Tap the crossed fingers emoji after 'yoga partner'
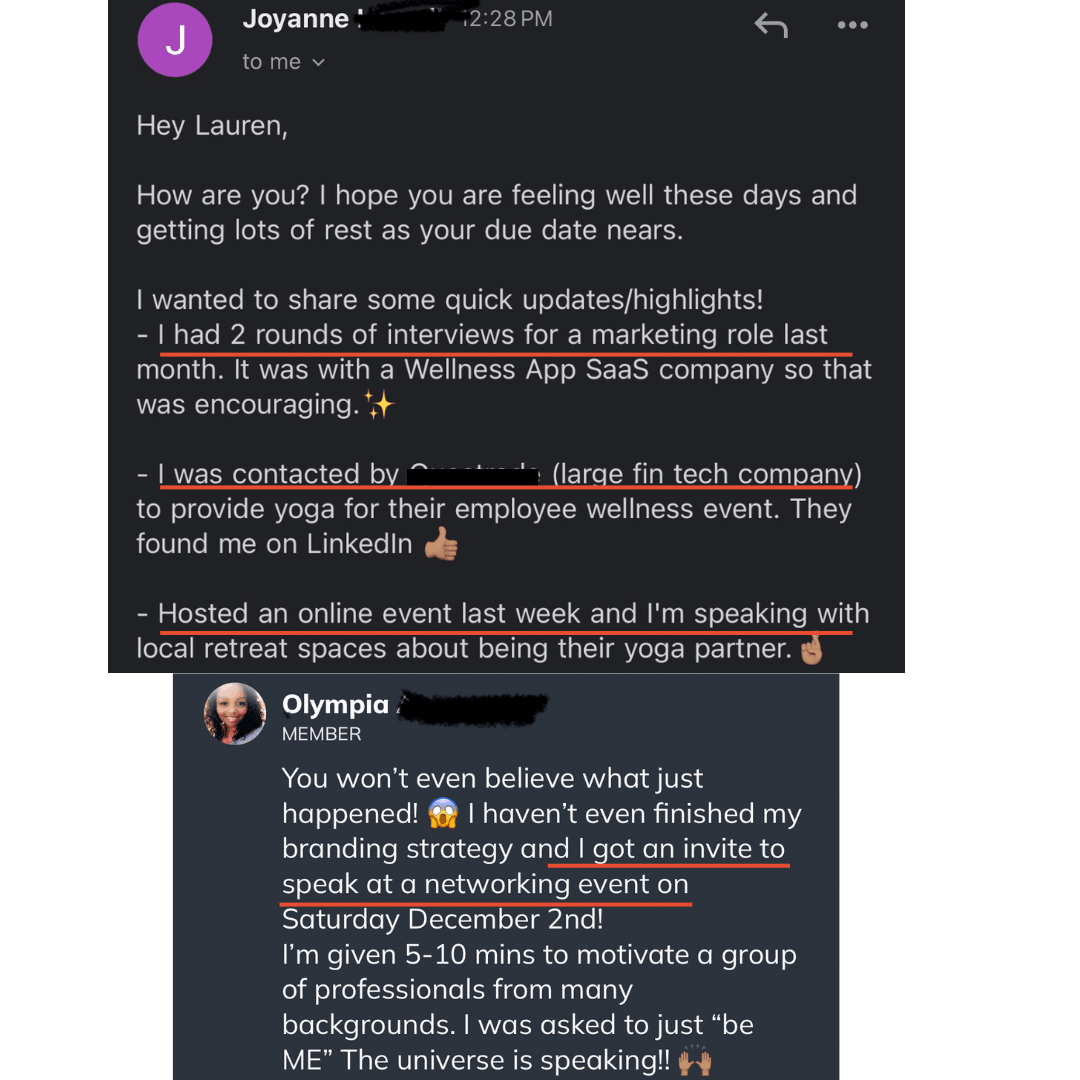The image size is (1080, 1080). [x=812, y=650]
